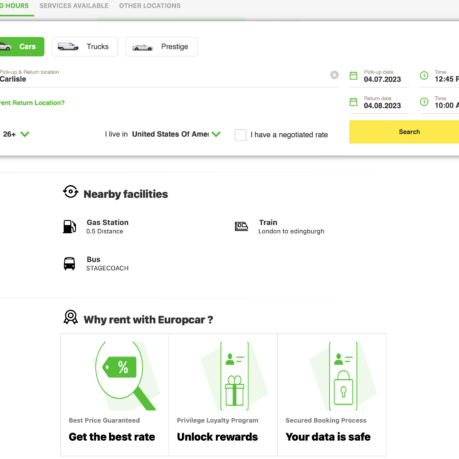Click the percent tag magnifier illustration
Viewport: 459px width, 459px height.
click(126, 376)
